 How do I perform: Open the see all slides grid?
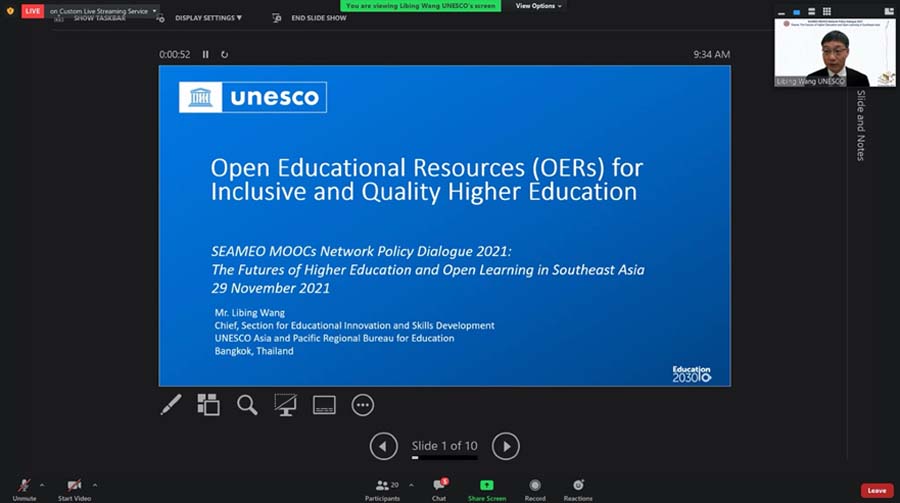[208, 405]
